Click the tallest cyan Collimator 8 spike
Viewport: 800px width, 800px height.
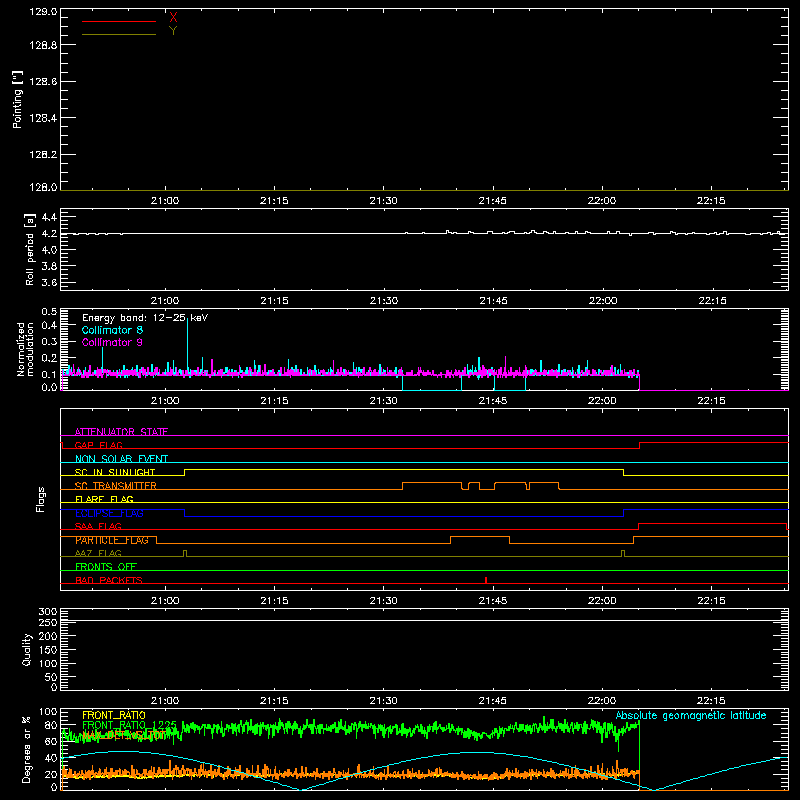187,343
